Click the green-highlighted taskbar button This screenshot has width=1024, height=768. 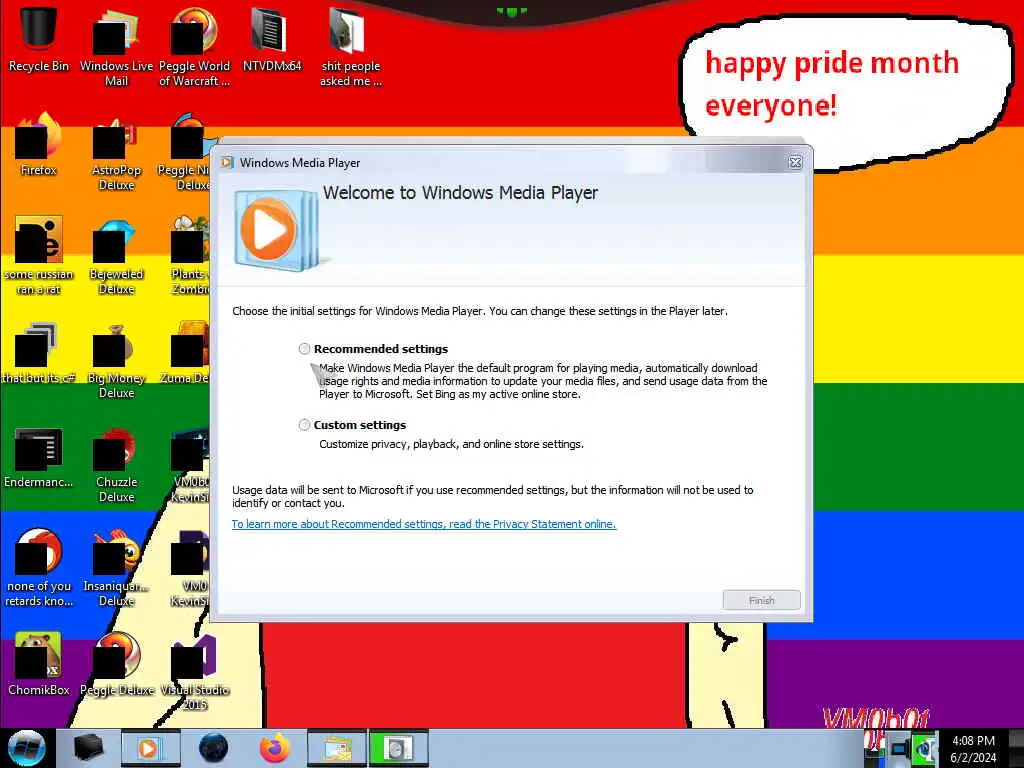point(398,748)
